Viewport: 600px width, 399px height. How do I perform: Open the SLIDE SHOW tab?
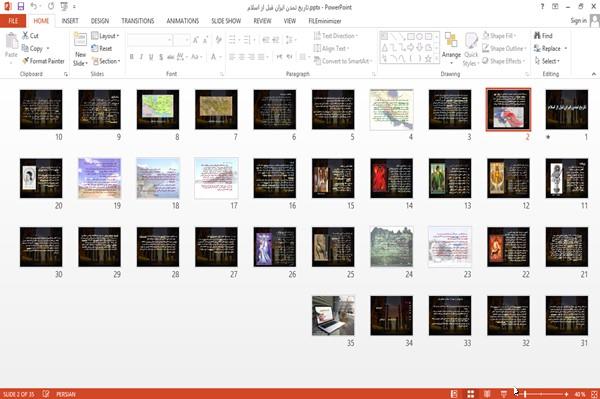click(x=226, y=21)
